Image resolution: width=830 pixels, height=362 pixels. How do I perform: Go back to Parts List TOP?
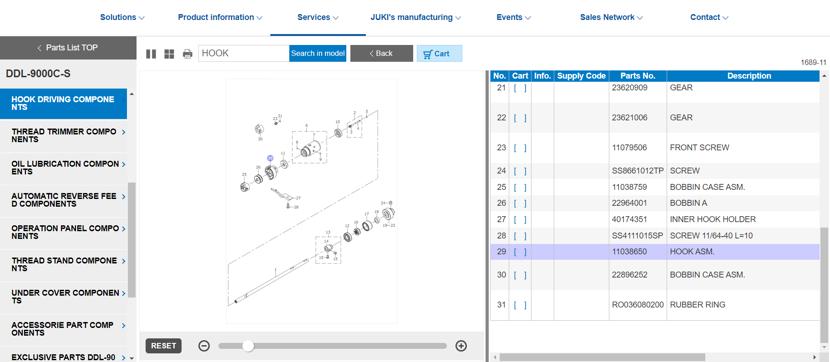(68, 48)
